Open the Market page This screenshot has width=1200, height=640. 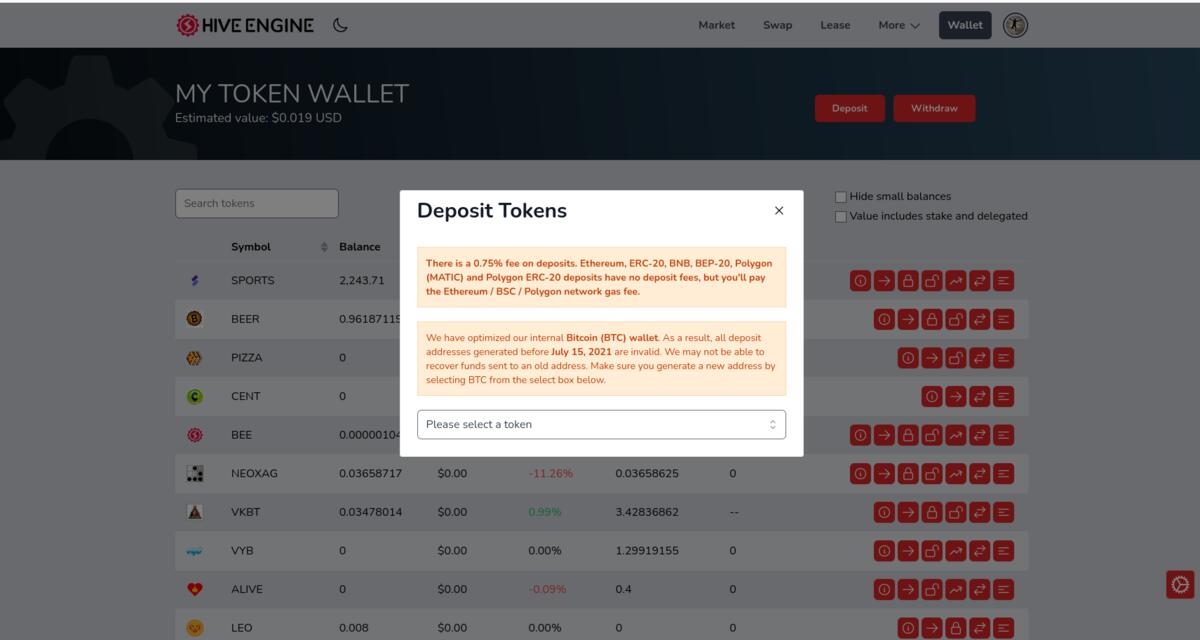point(716,25)
